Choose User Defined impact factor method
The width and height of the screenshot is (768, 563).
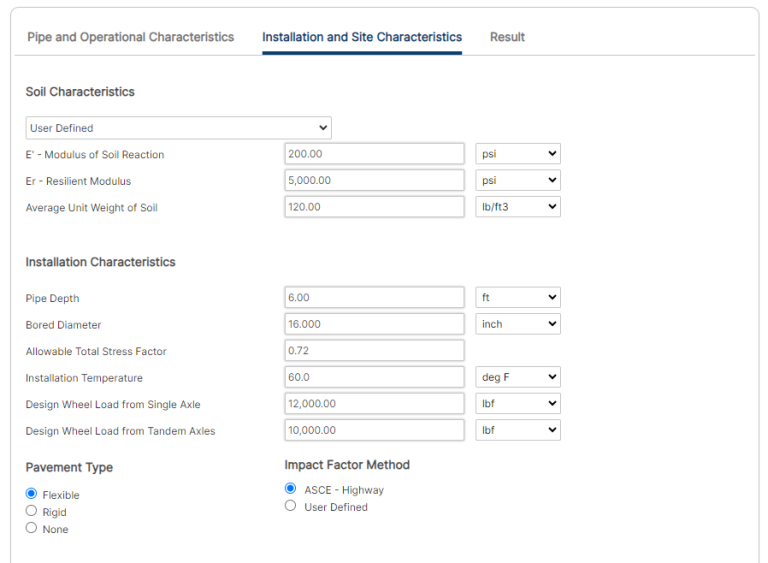[291, 506]
